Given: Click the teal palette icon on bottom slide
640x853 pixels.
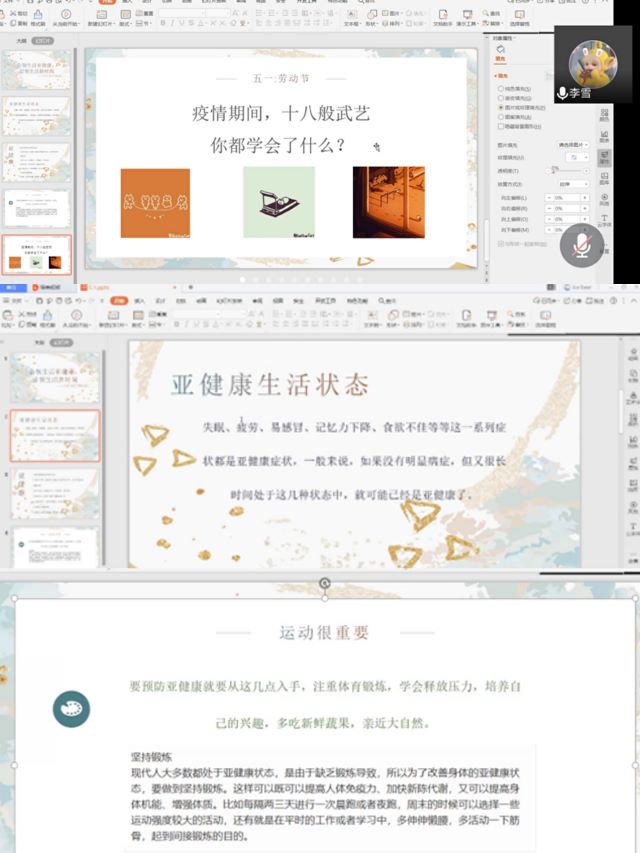Looking at the screenshot, I should [71, 709].
